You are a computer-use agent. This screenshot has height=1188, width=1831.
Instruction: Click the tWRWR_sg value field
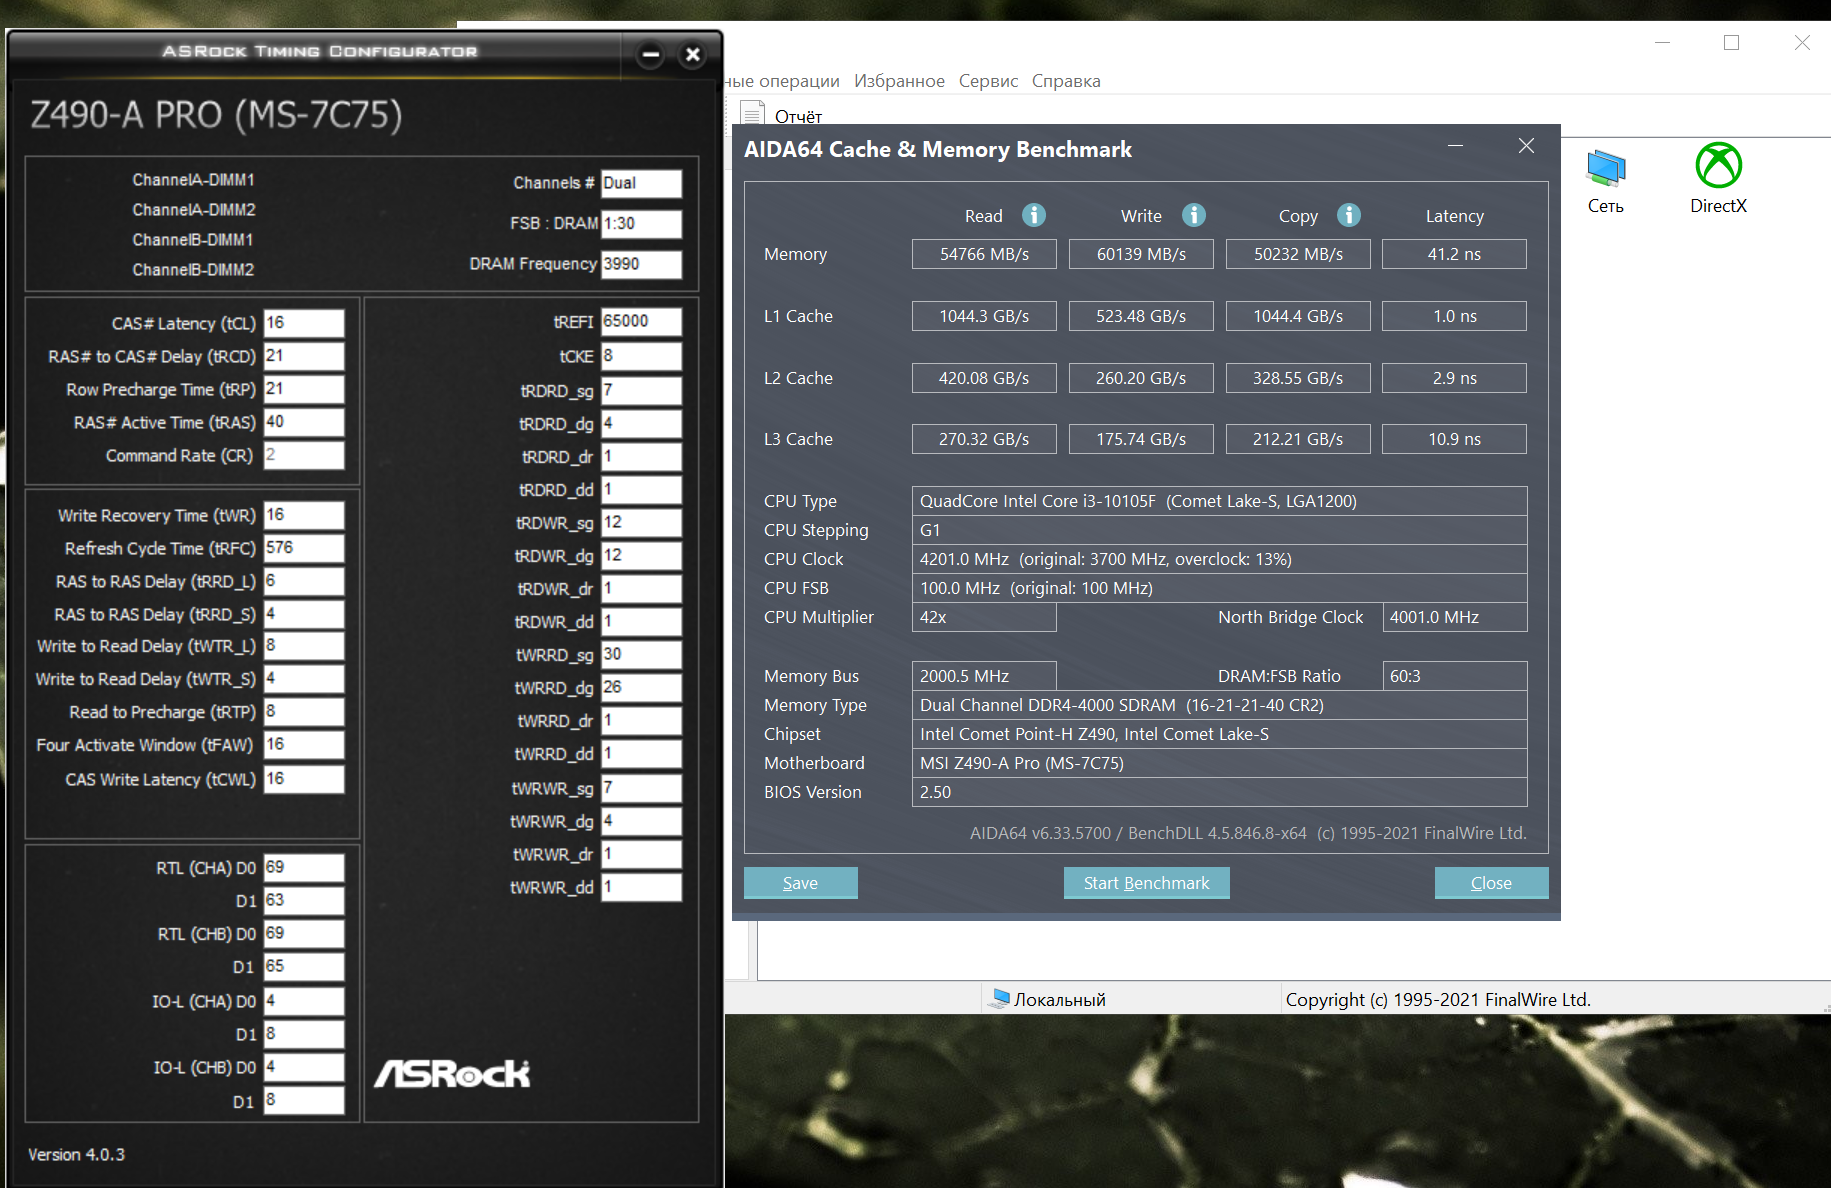point(641,788)
